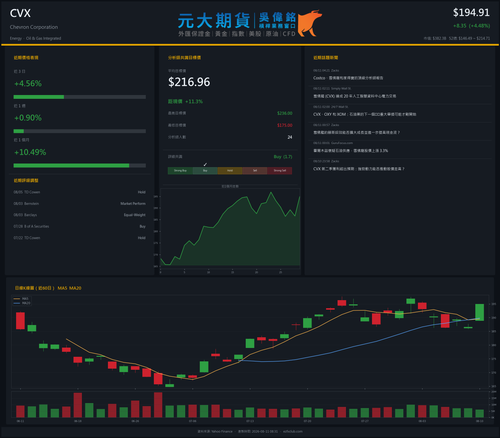Select the Buy rating segment
Screen dimensions: 500x438
[205, 171]
